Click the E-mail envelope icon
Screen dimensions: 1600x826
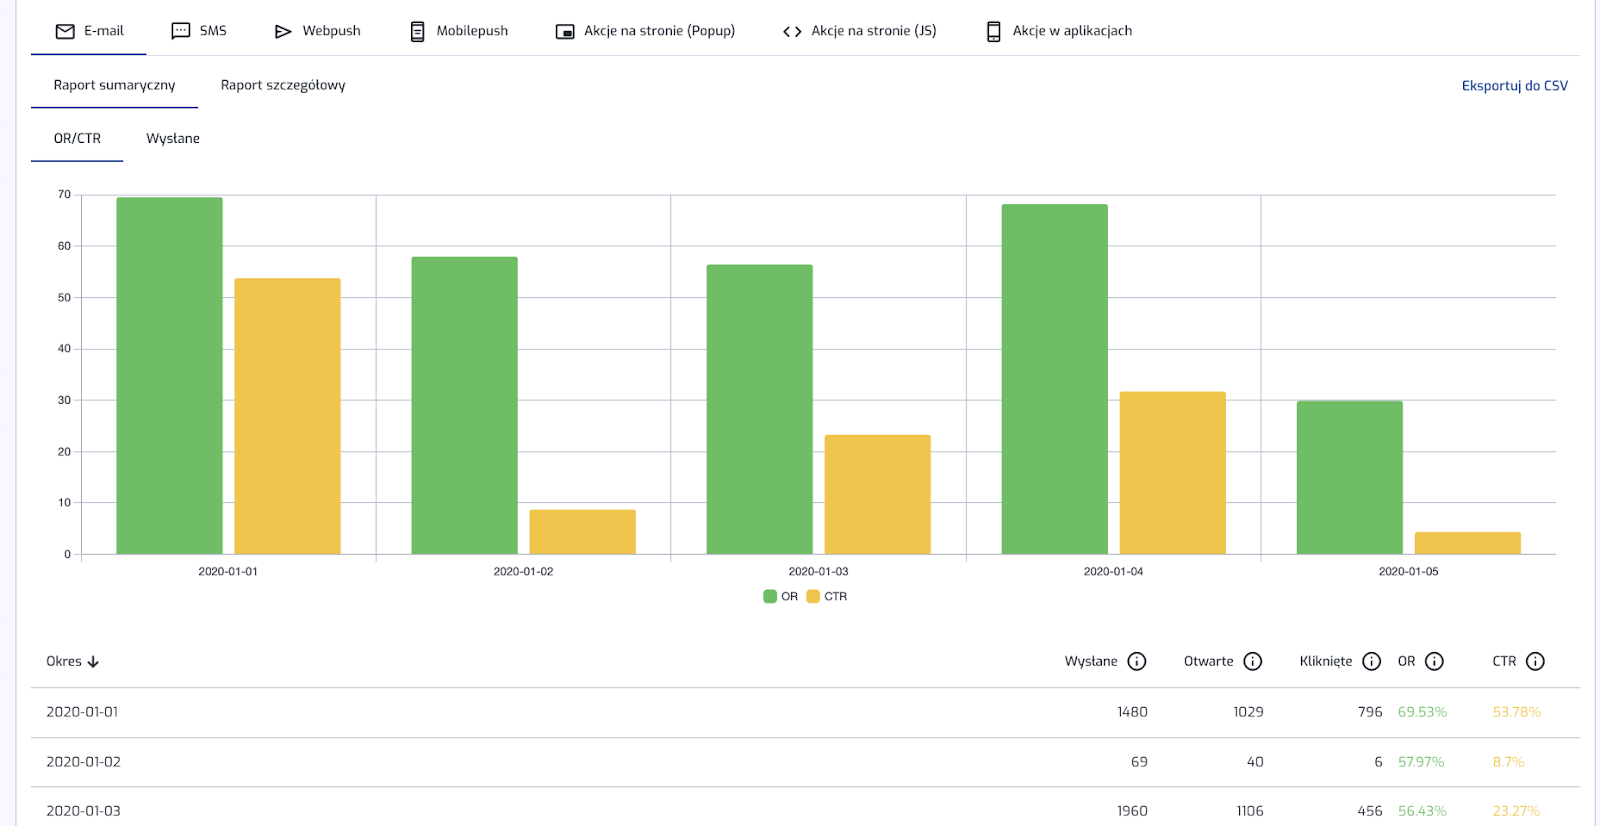[65, 31]
